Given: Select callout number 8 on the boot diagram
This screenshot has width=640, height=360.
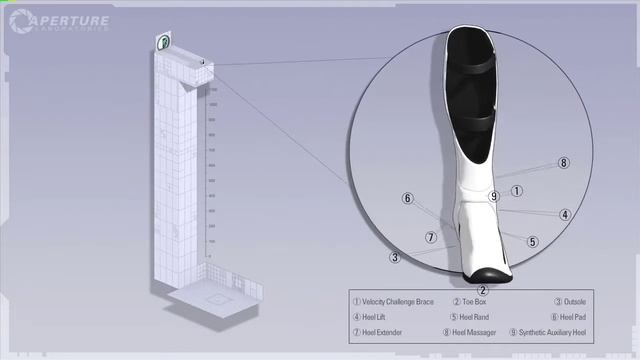Looking at the screenshot, I should coord(564,163).
